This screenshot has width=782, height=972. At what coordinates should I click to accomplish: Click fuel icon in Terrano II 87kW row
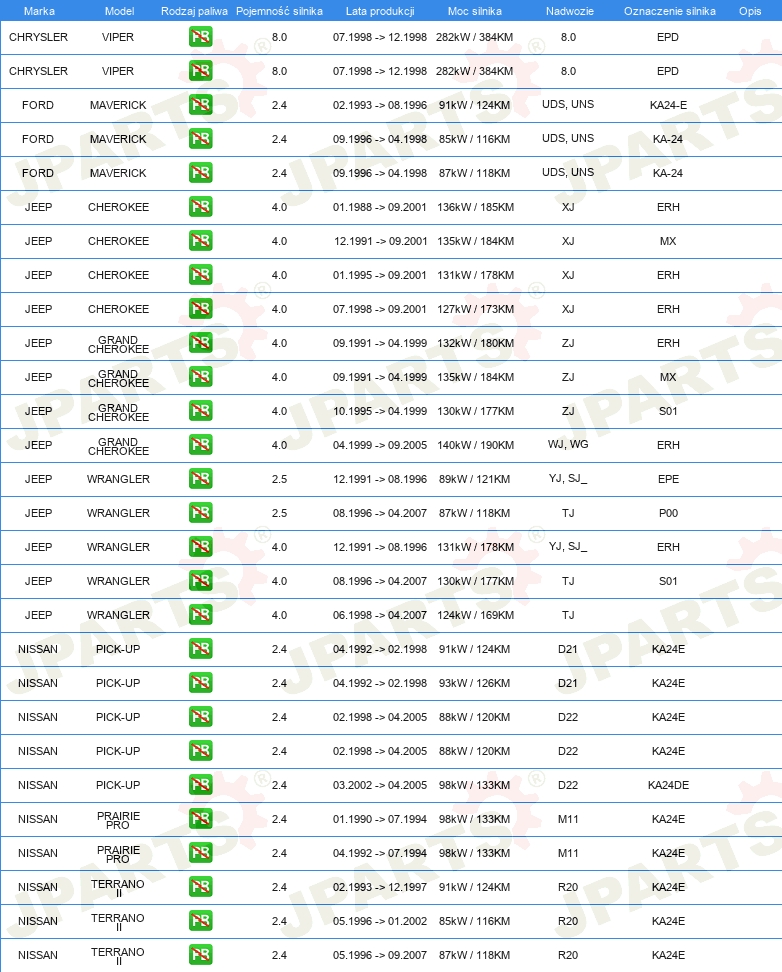(200, 955)
